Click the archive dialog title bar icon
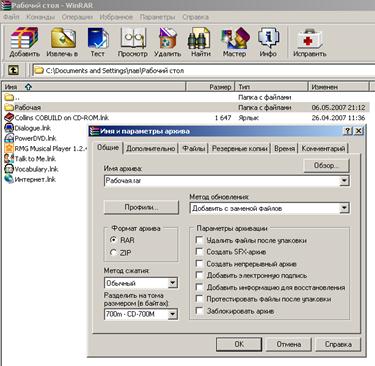The image size is (375, 366). [x=95, y=131]
